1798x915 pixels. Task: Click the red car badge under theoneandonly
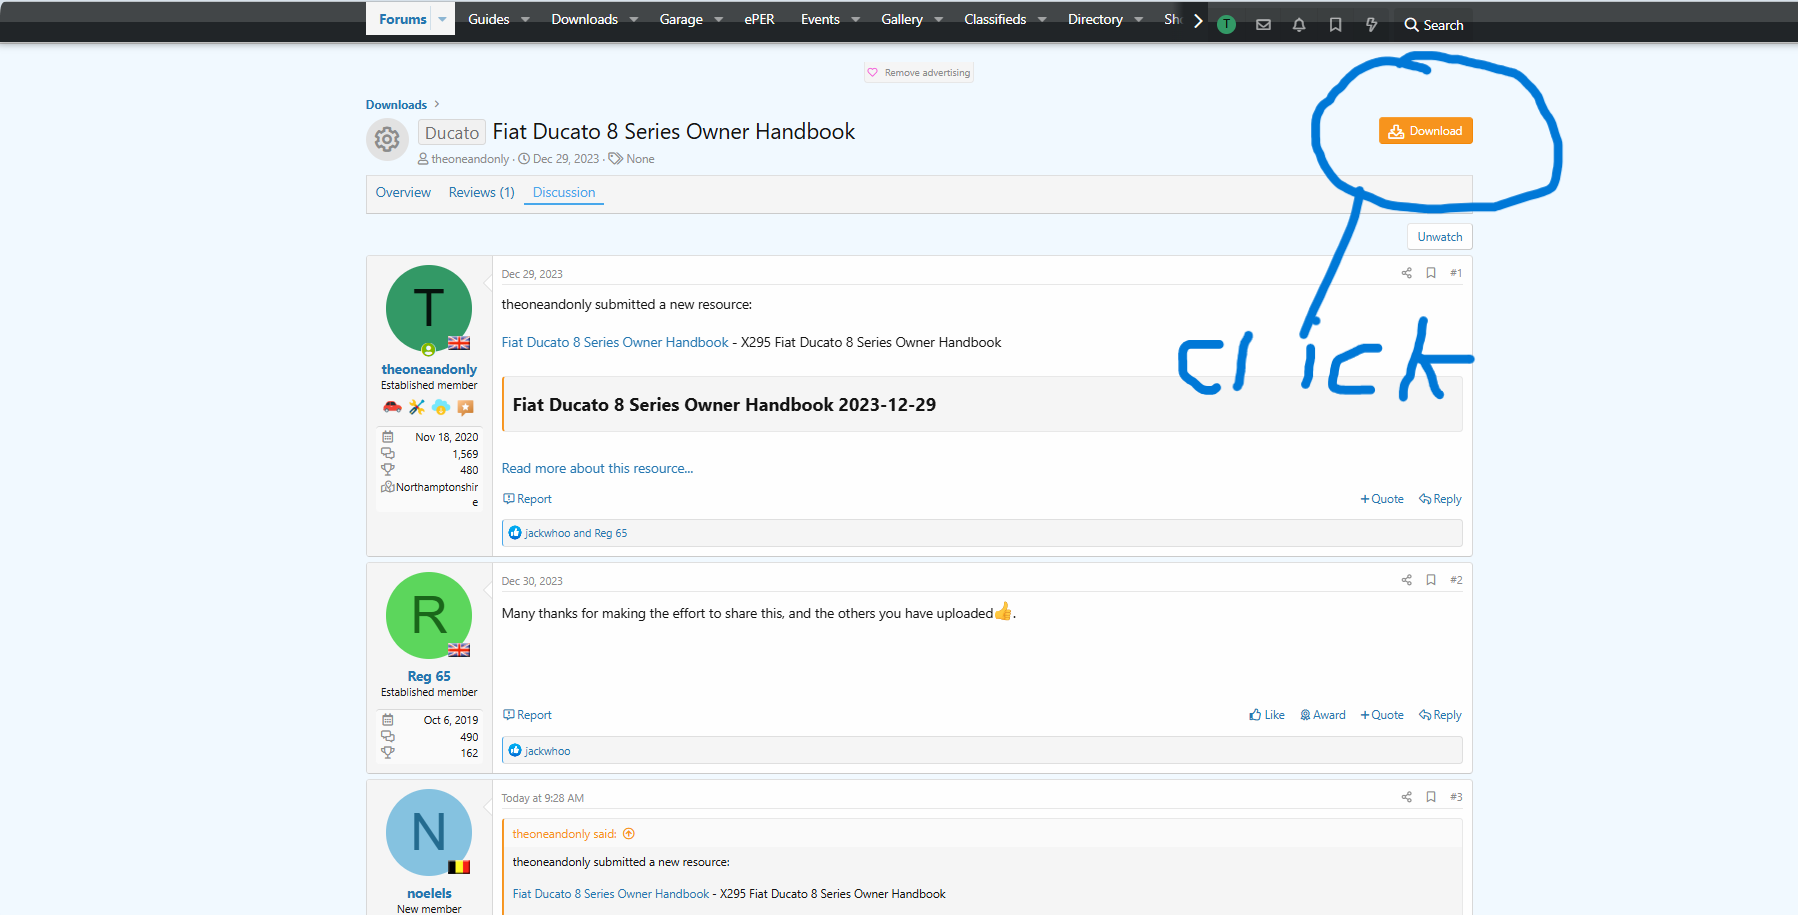[392, 407]
